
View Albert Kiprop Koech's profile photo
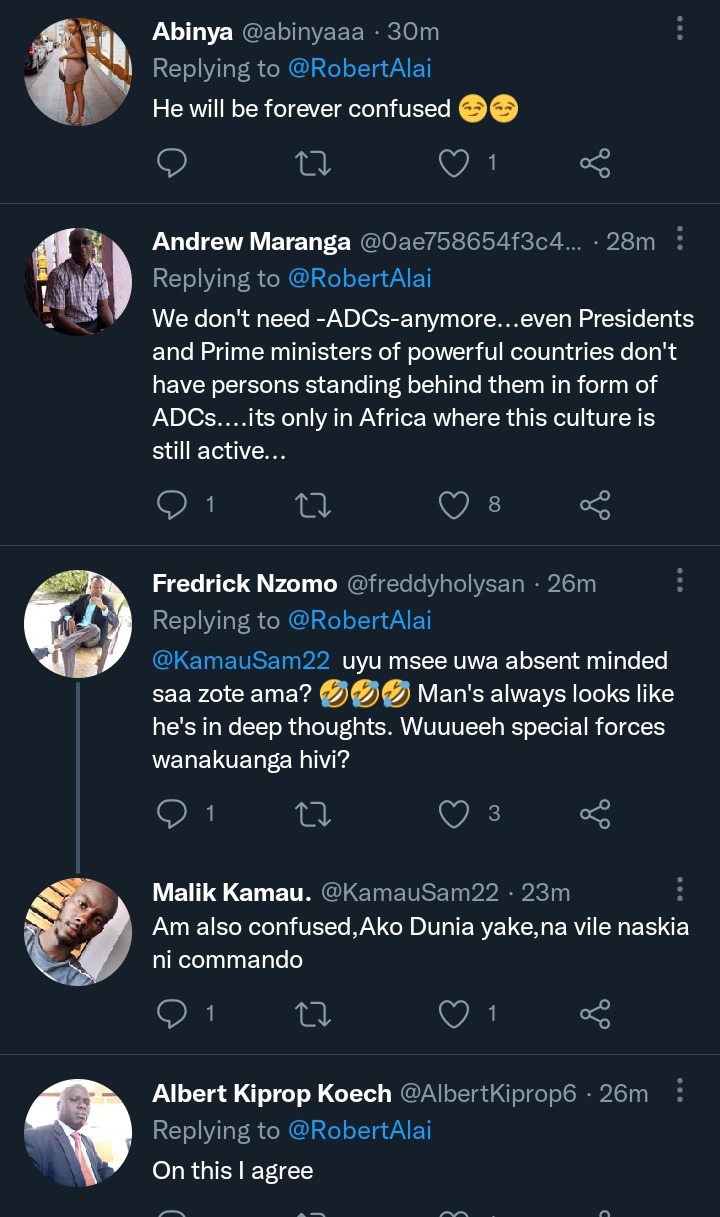coord(78,1133)
